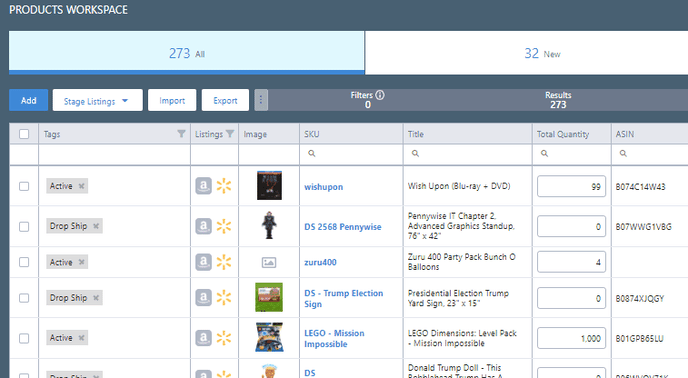Click Amazon icon in zuru400 row
This screenshot has width=688, height=378.
coord(203,262)
